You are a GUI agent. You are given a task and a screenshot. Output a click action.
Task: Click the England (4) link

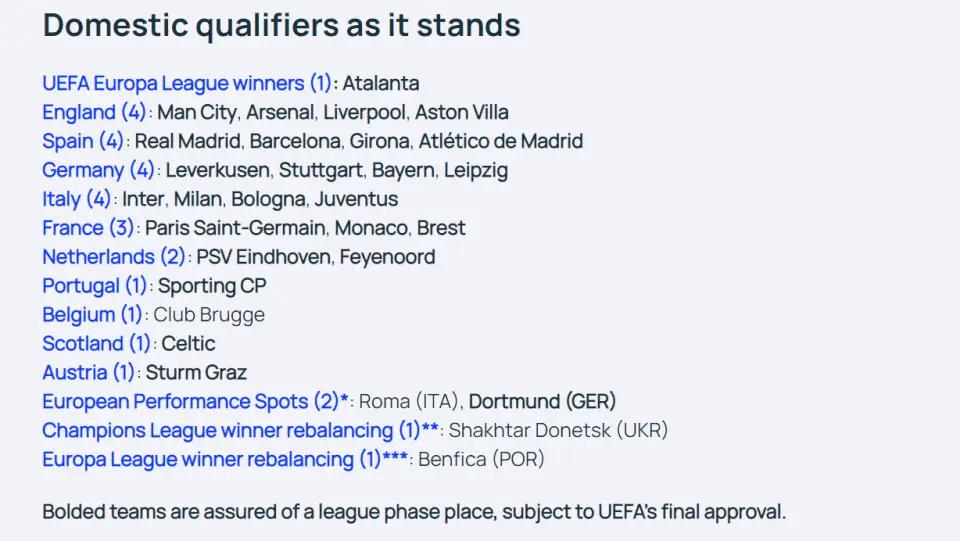click(94, 112)
